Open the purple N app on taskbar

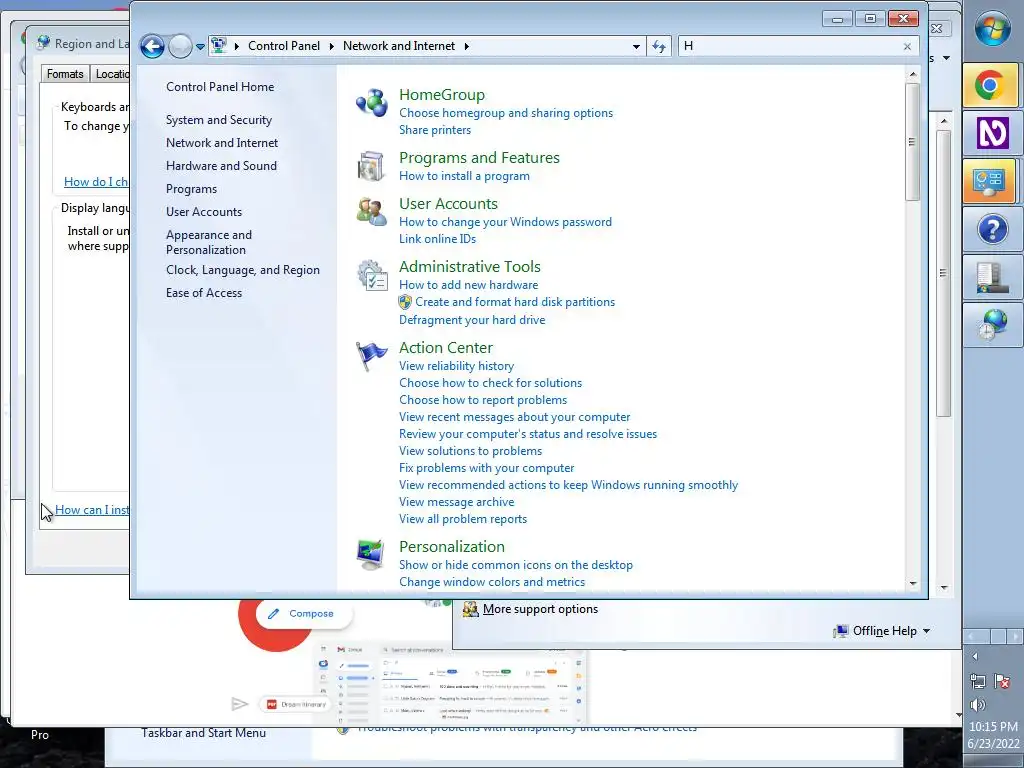point(992,133)
